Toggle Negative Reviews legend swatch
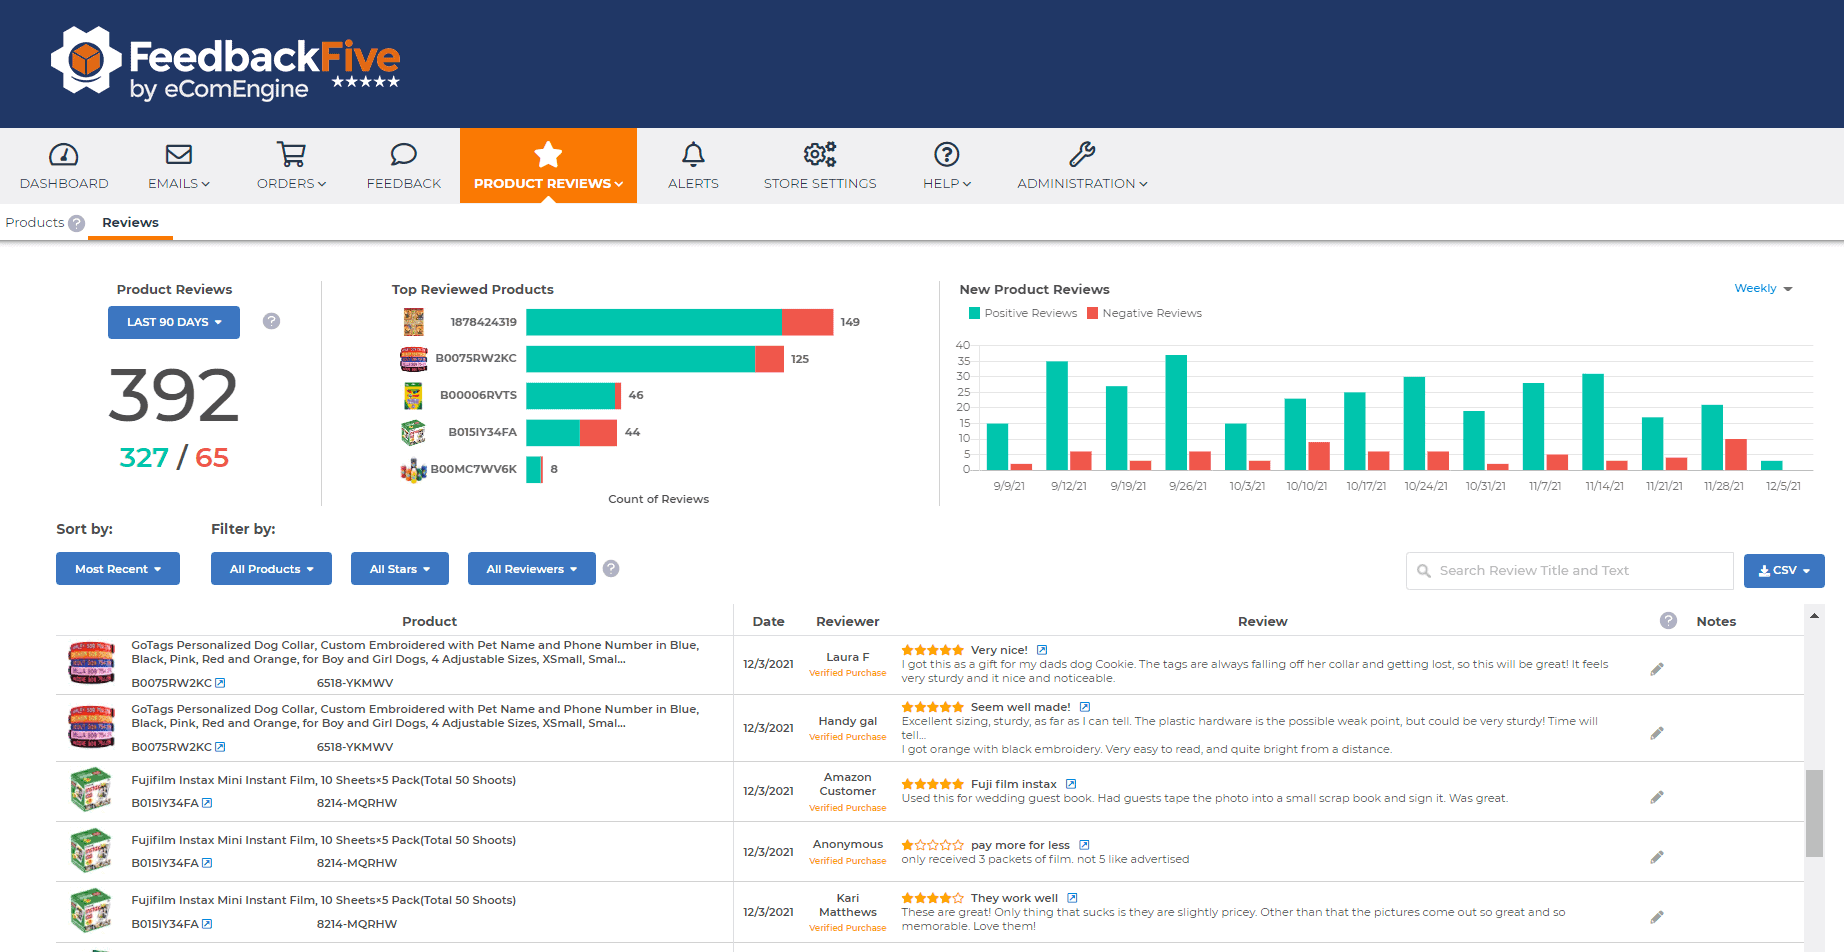Screen dimensions: 1844x952 [1092, 313]
